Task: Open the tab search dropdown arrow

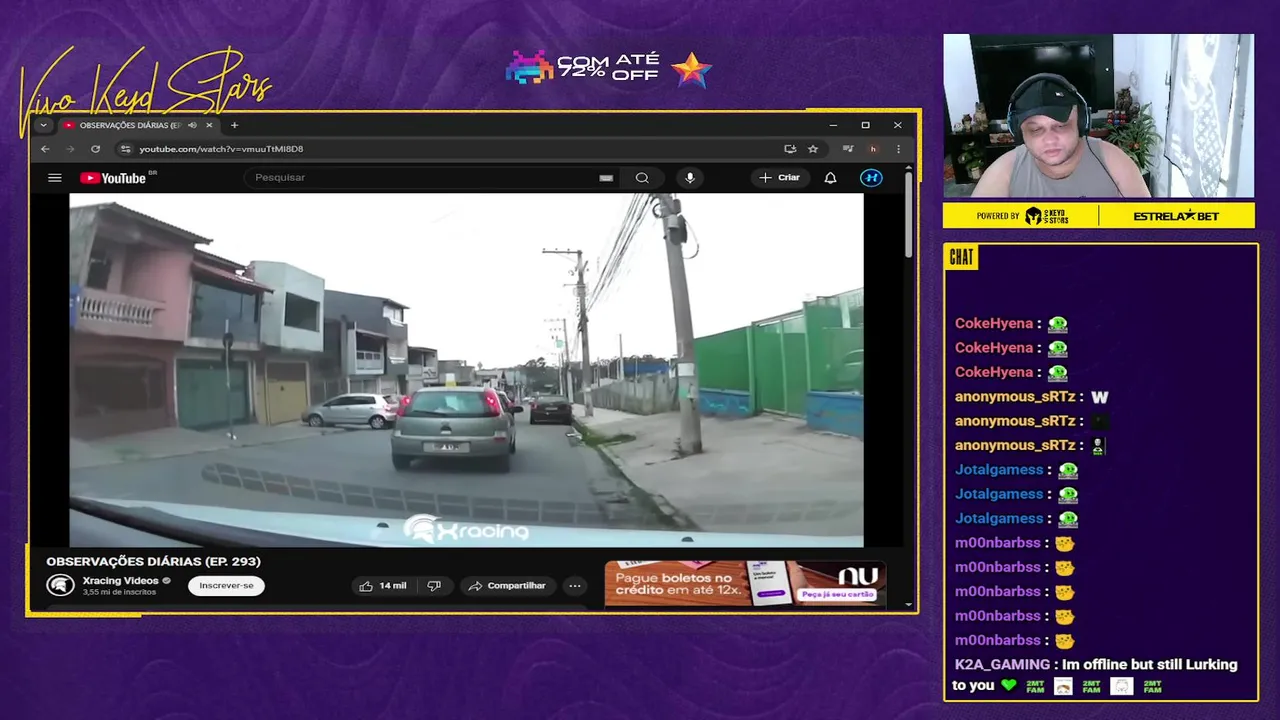Action: pos(43,125)
